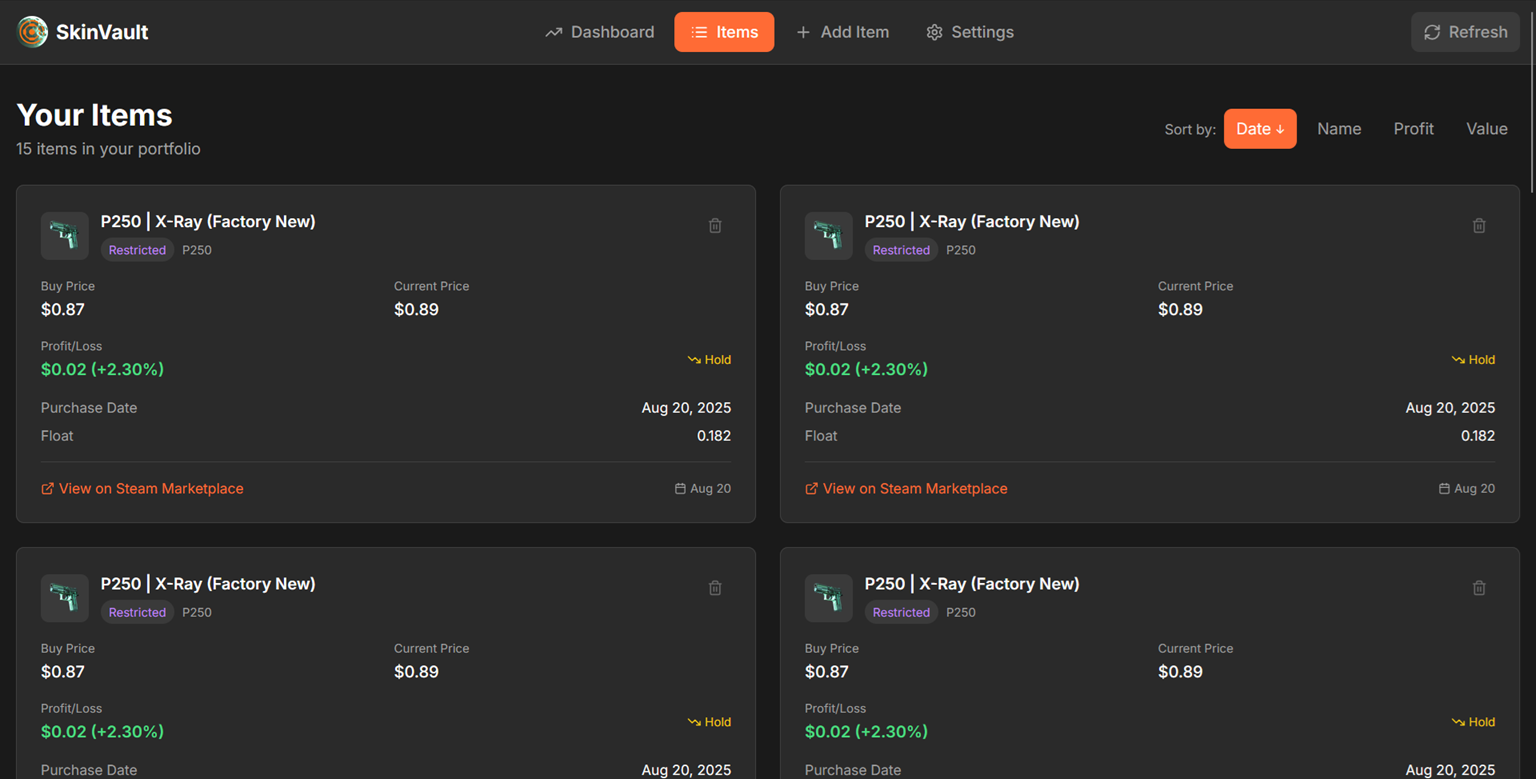Select the Items tab
This screenshot has height=779, width=1536.
[x=724, y=32]
